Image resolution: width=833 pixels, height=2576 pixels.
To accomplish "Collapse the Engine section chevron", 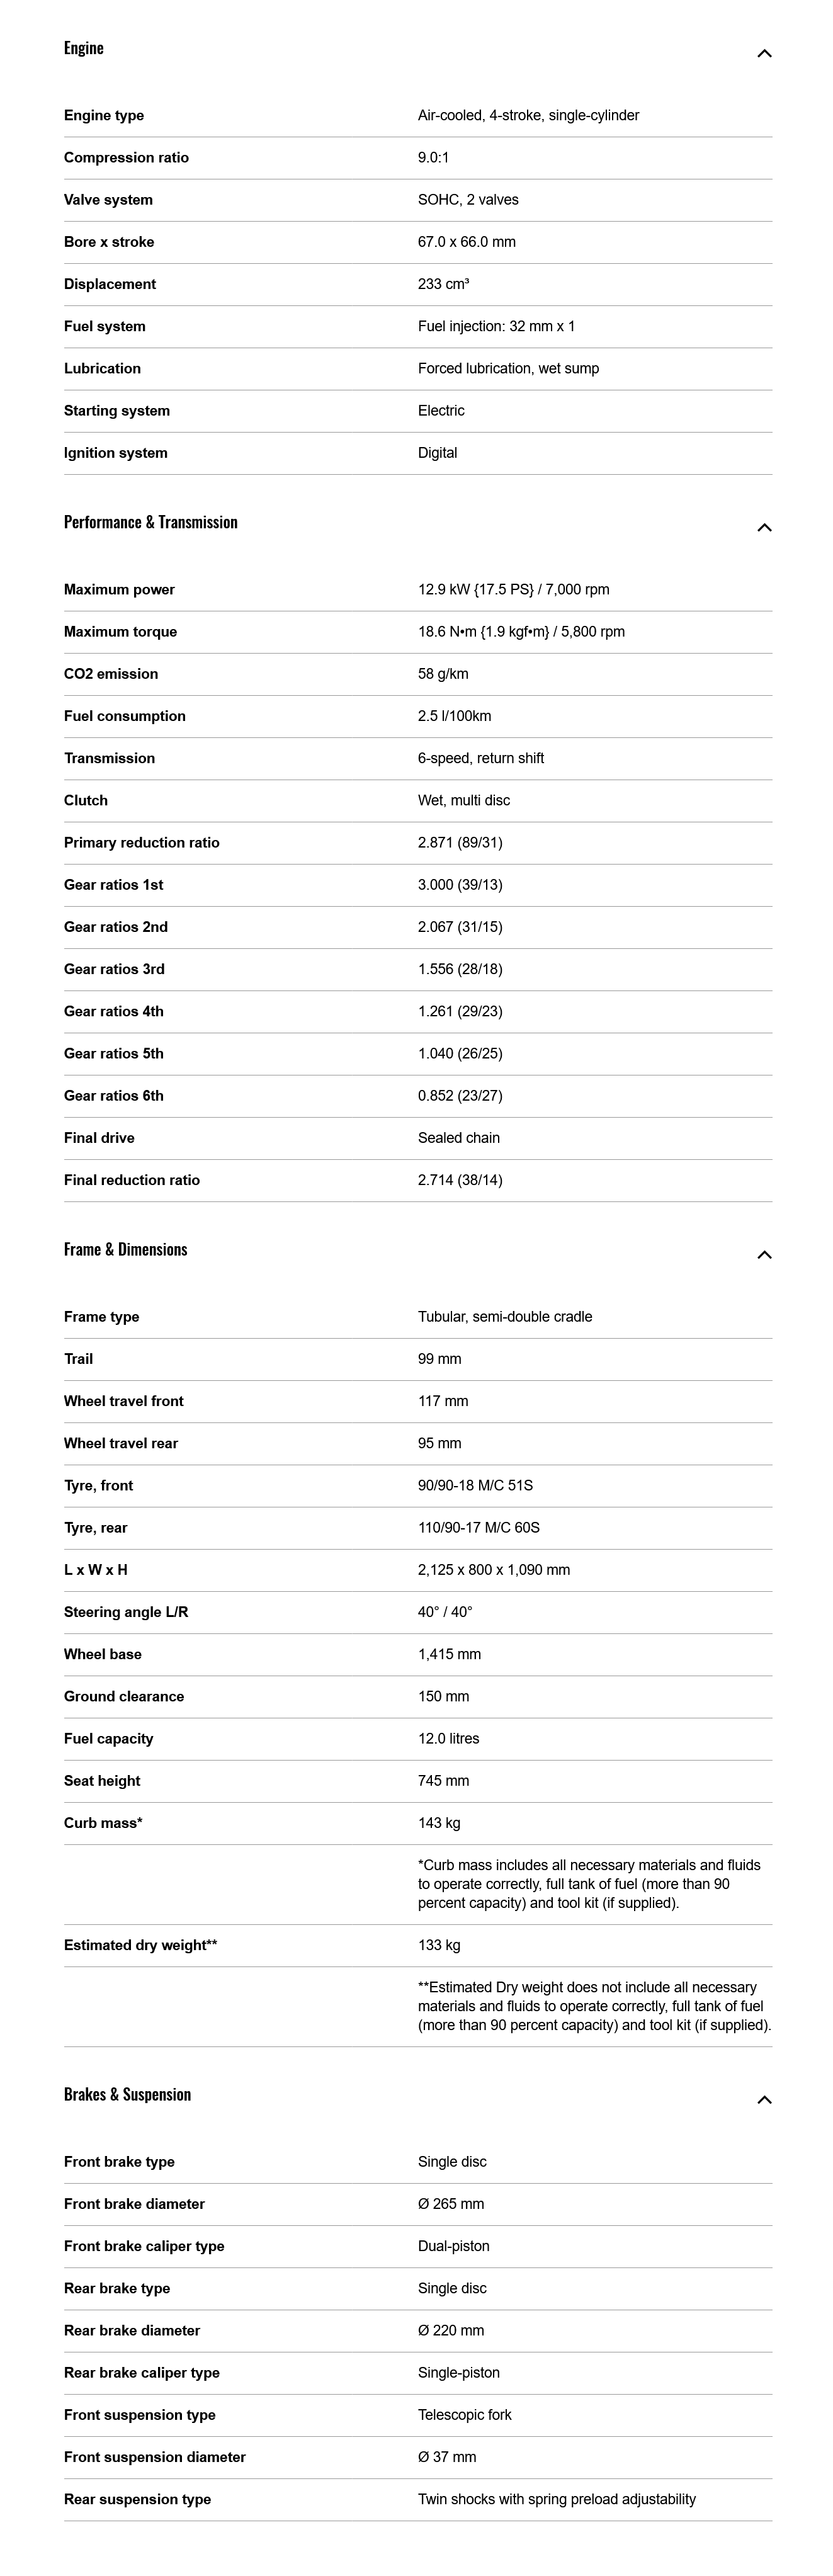I will pyautogui.click(x=764, y=54).
